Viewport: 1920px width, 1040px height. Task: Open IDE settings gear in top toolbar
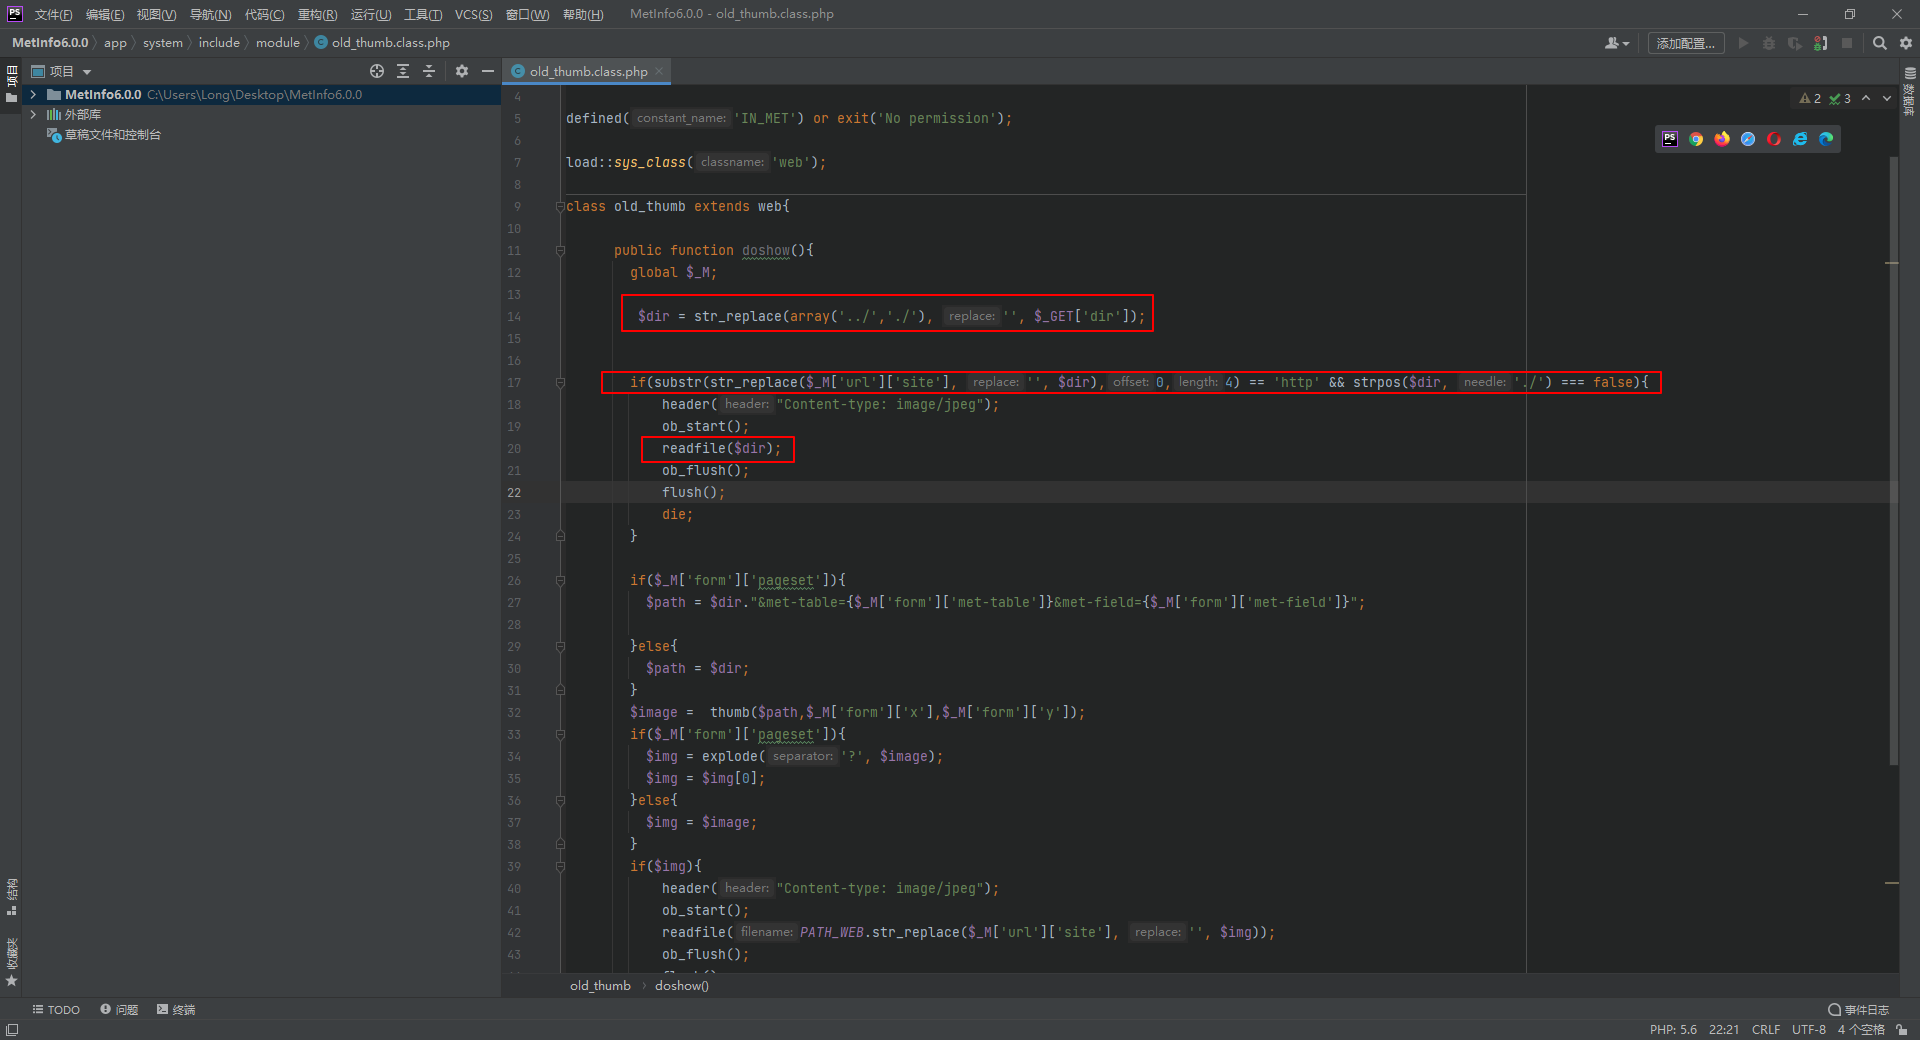(x=1906, y=43)
